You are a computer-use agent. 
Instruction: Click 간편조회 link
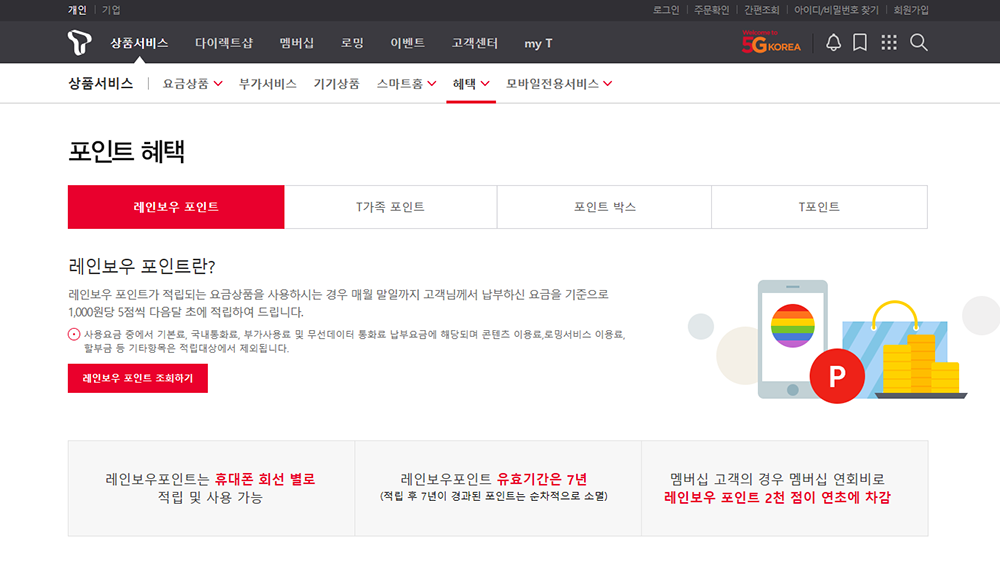click(x=761, y=10)
